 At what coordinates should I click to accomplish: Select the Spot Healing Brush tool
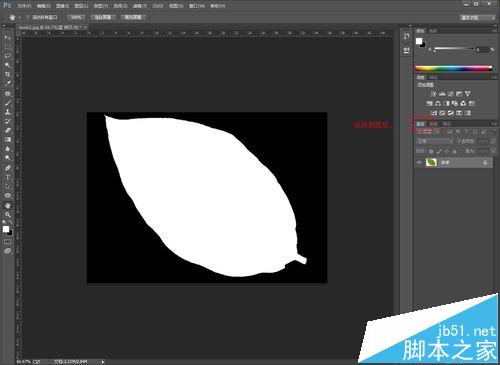7,94
